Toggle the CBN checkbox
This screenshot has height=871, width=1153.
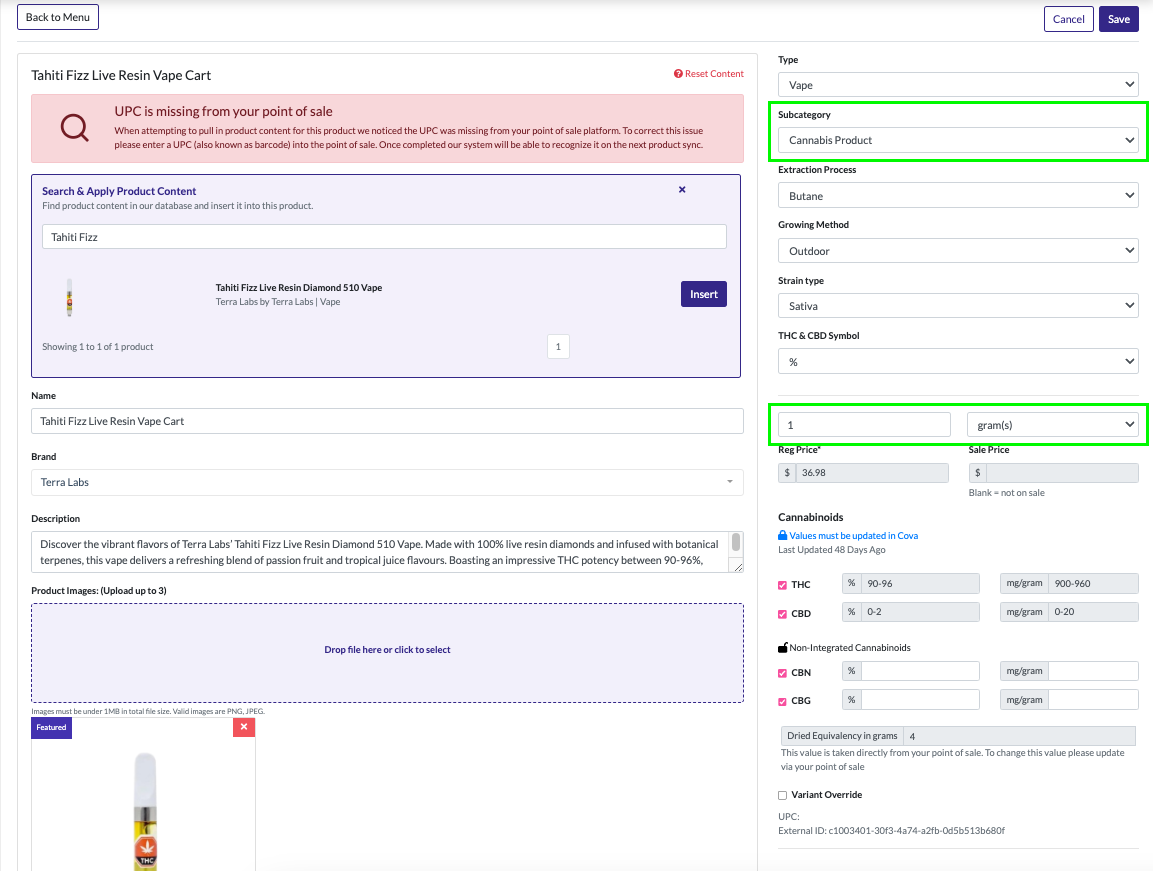pos(782,673)
